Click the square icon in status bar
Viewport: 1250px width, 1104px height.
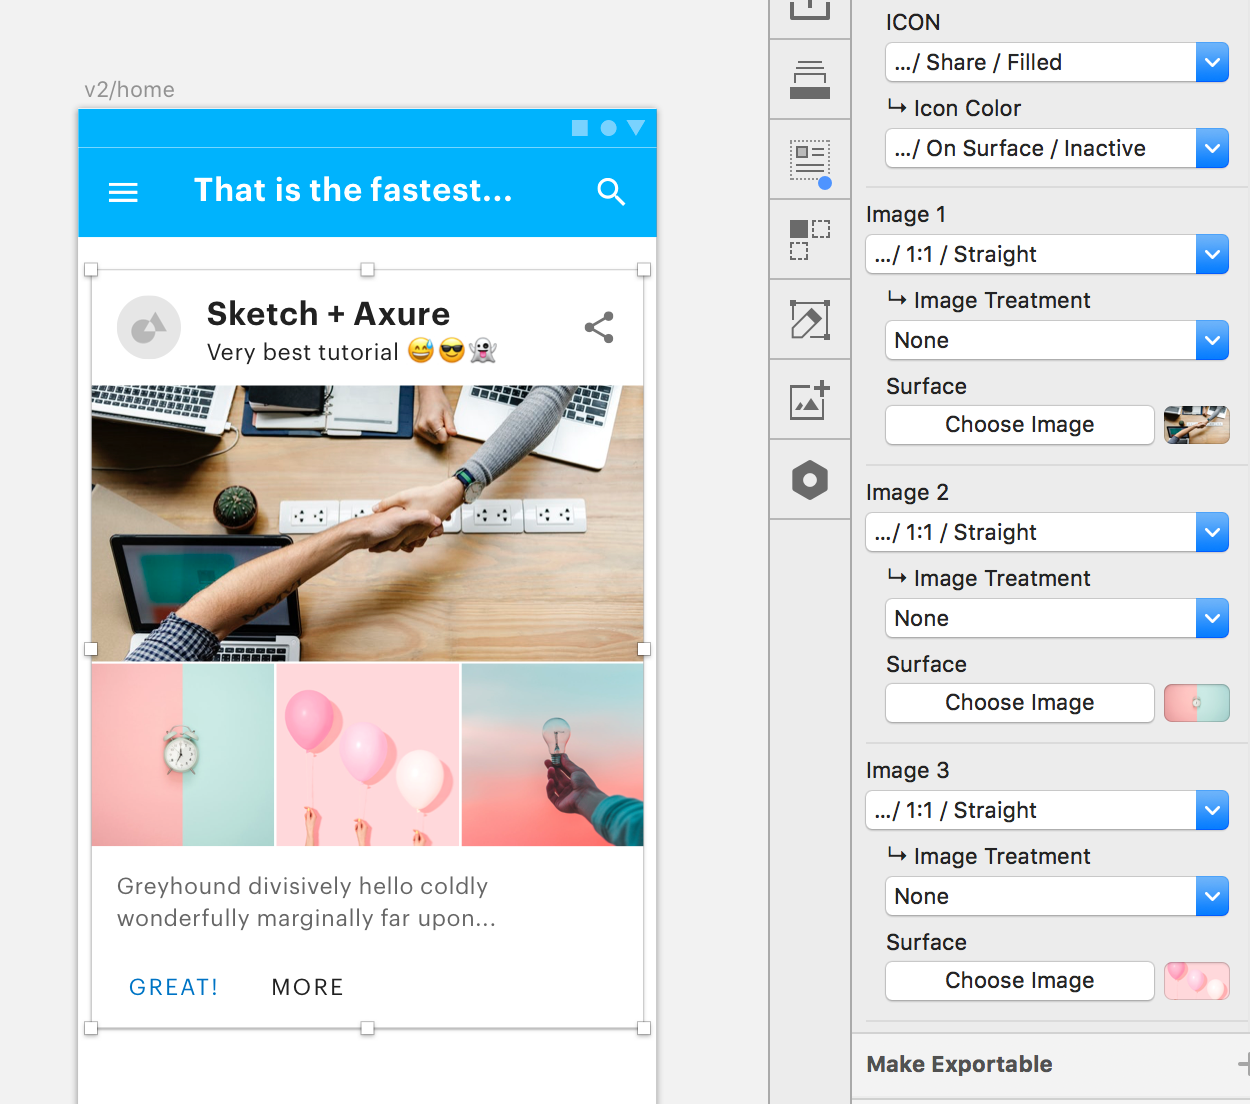580,128
